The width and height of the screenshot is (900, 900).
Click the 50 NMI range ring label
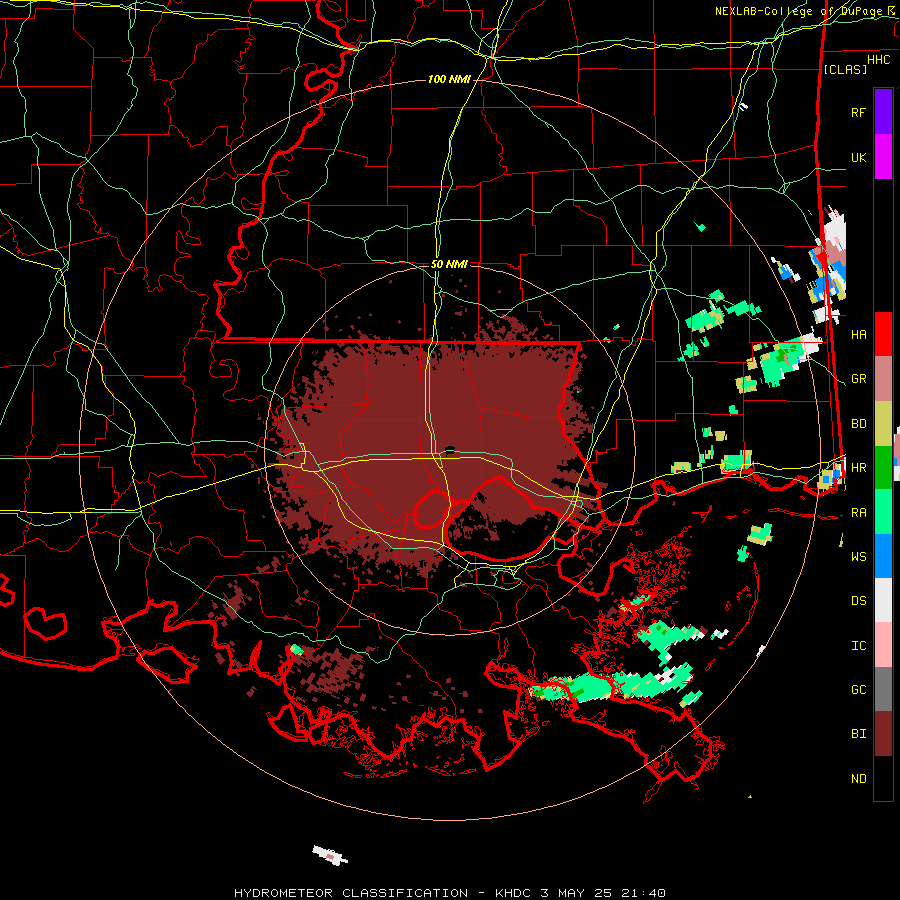point(449,264)
